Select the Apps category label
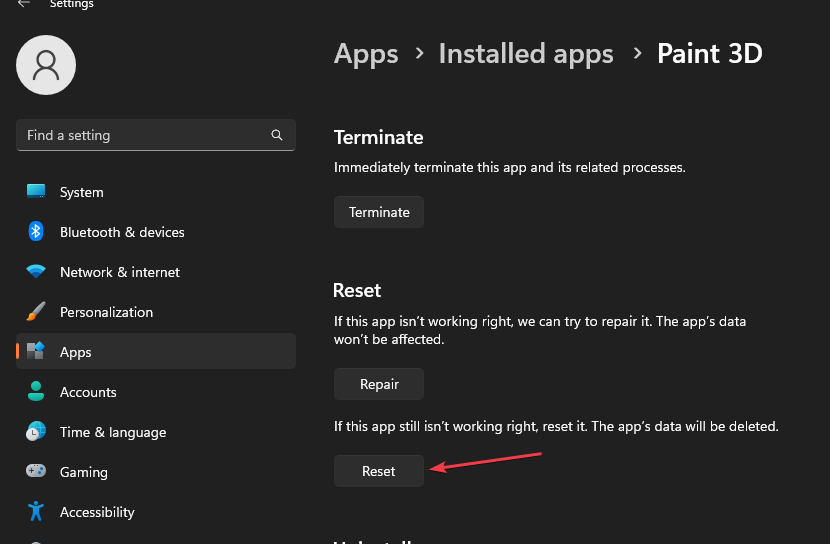The width and height of the screenshot is (830, 544). 76,352
